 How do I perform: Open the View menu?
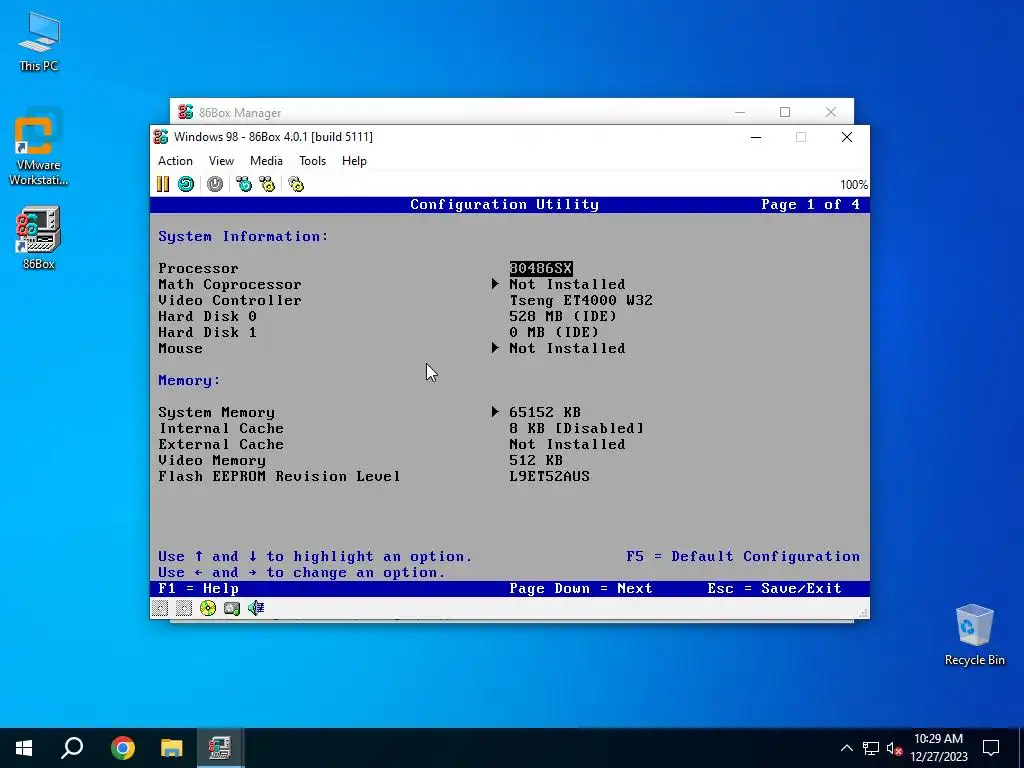coord(221,161)
